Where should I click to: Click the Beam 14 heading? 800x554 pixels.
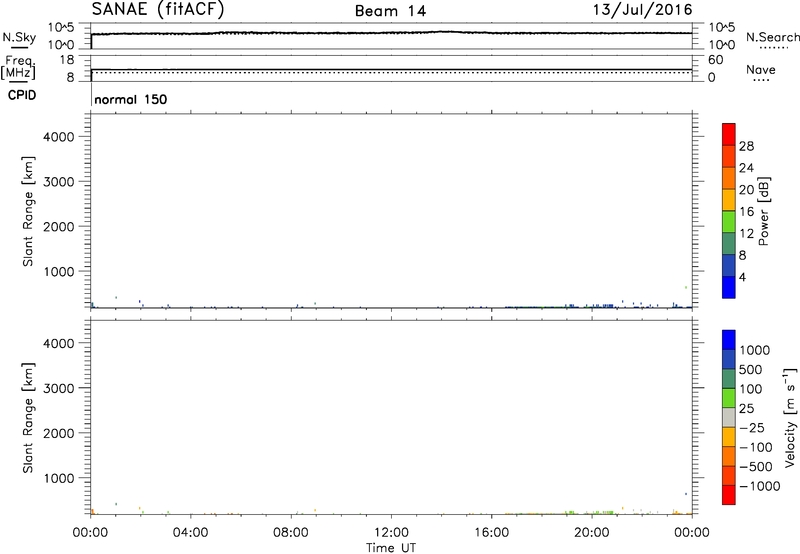pos(391,10)
